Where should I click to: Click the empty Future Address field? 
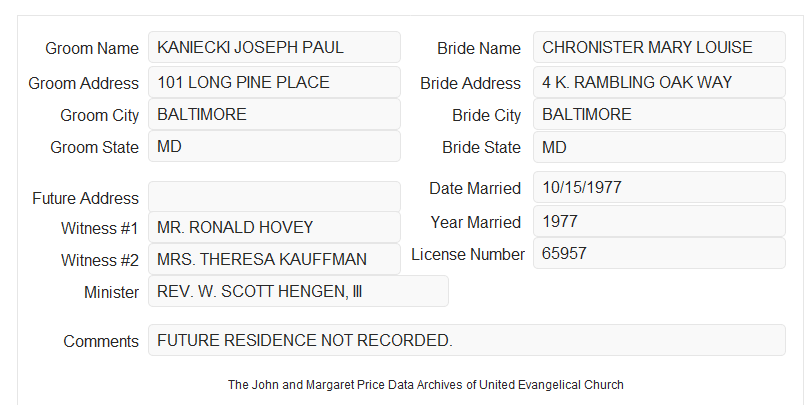point(274,197)
